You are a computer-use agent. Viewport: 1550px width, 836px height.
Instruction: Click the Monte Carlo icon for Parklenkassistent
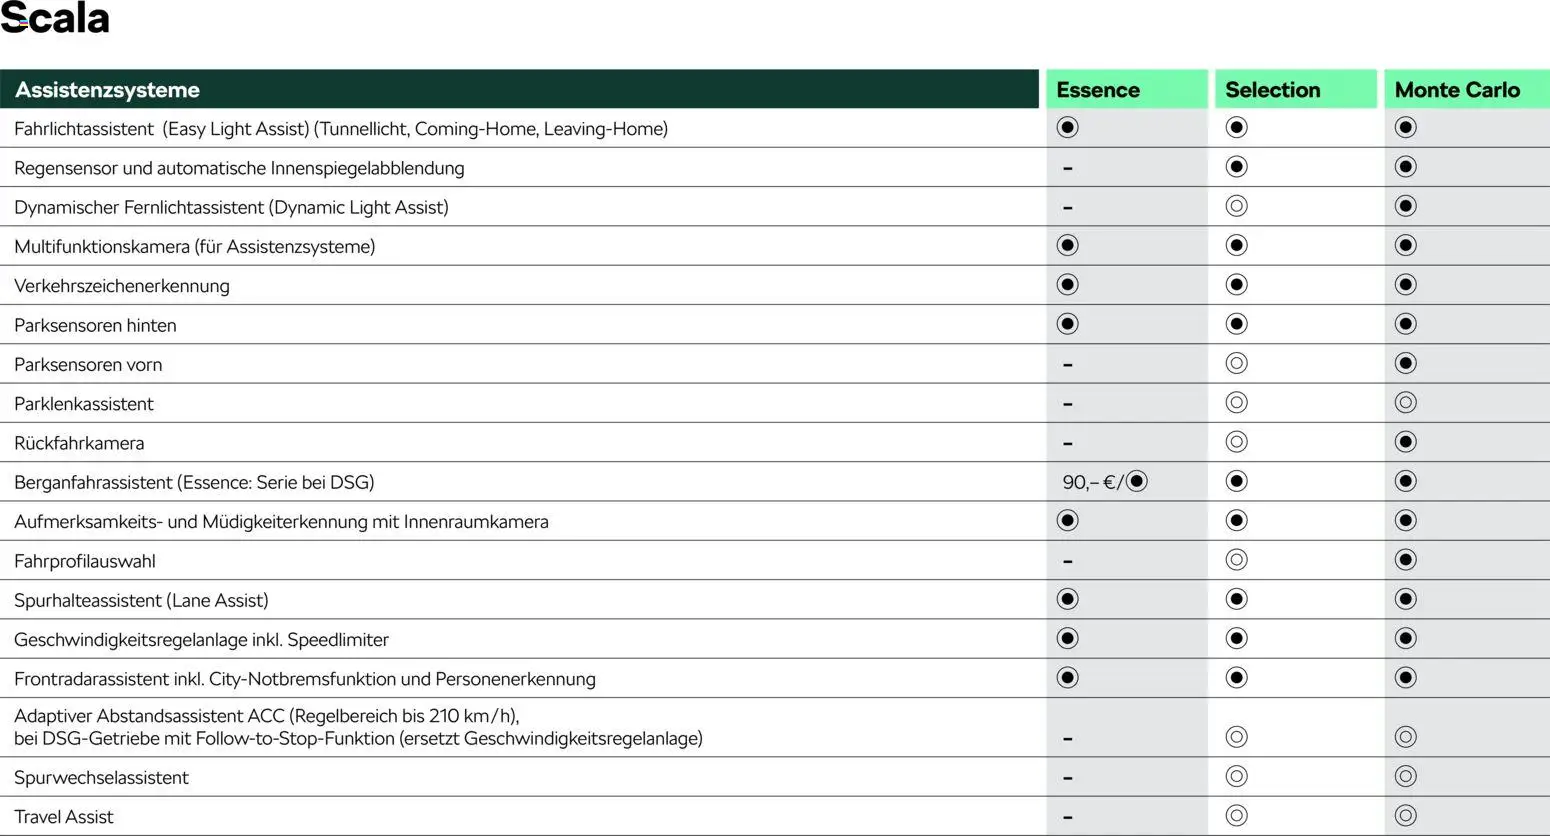click(x=1405, y=403)
